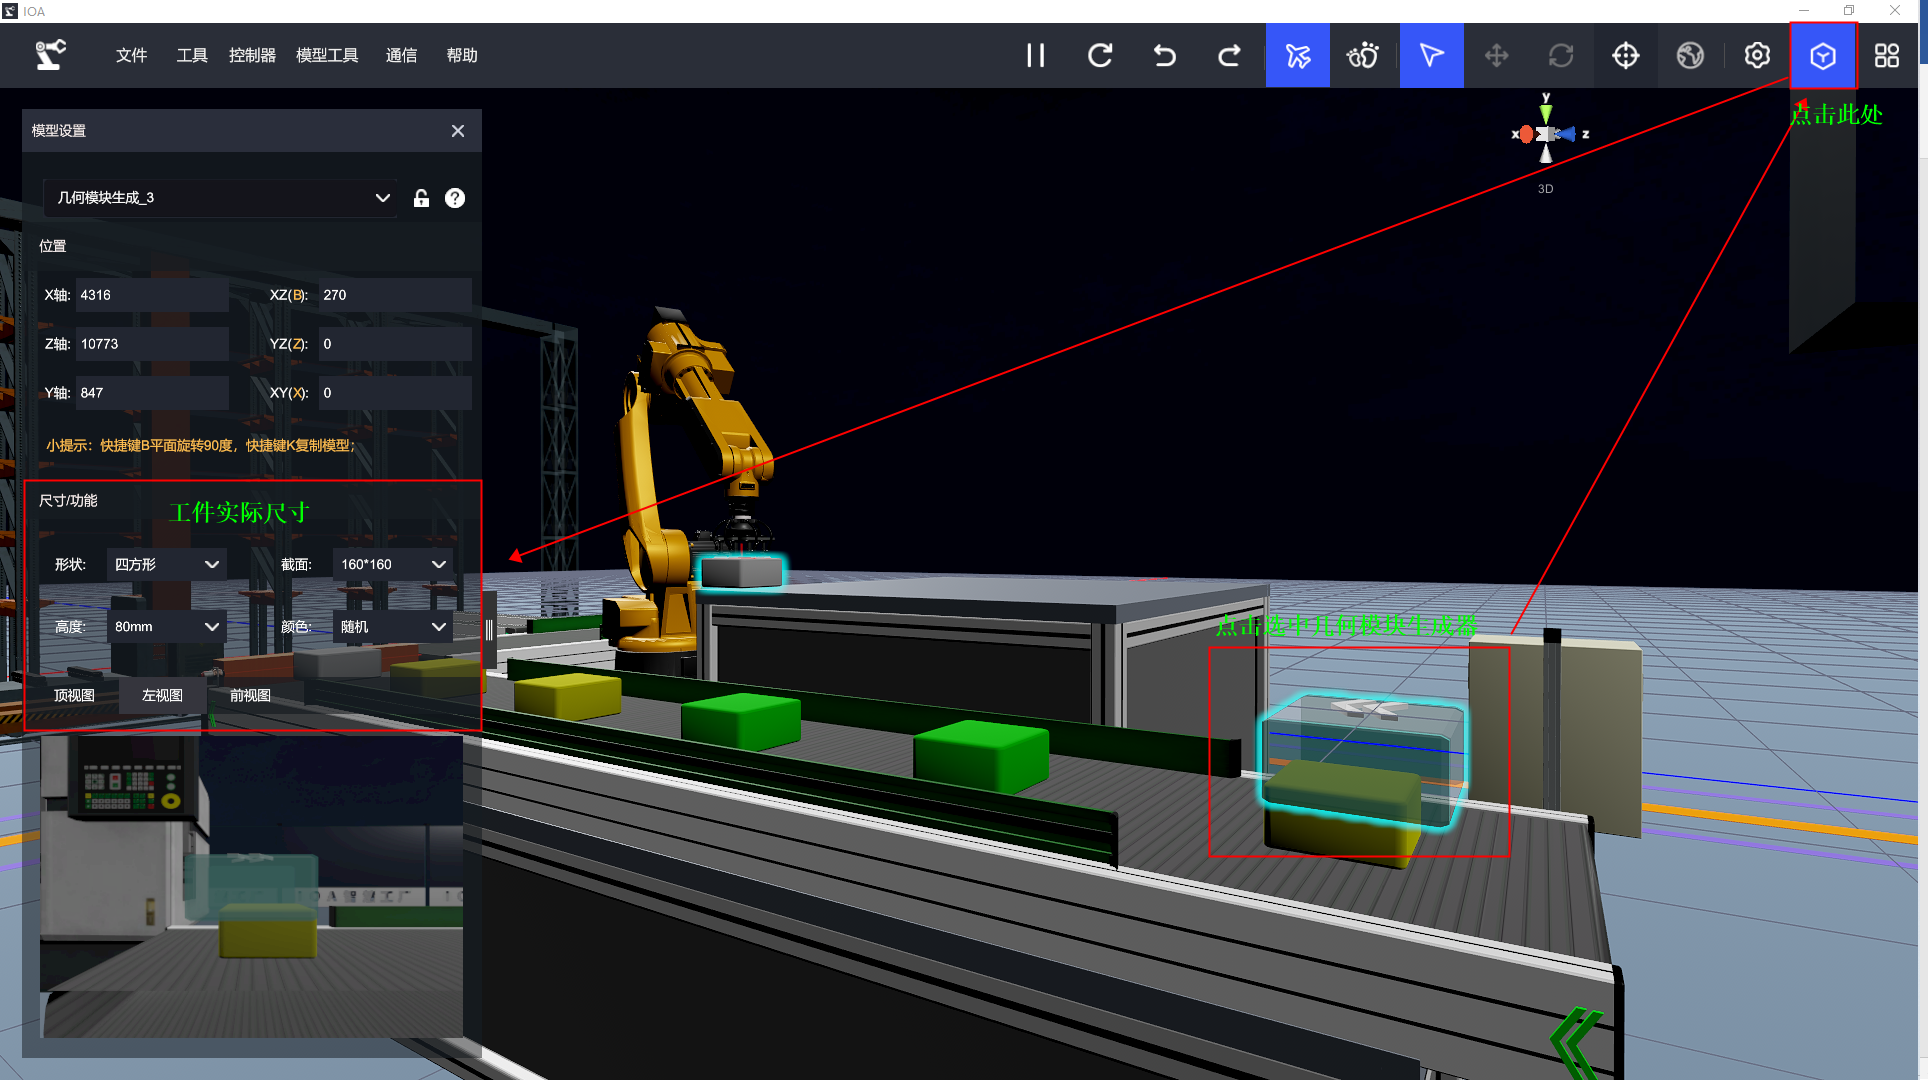
Task: Expand the 截面 160*160 dropdown
Action: pos(393,564)
